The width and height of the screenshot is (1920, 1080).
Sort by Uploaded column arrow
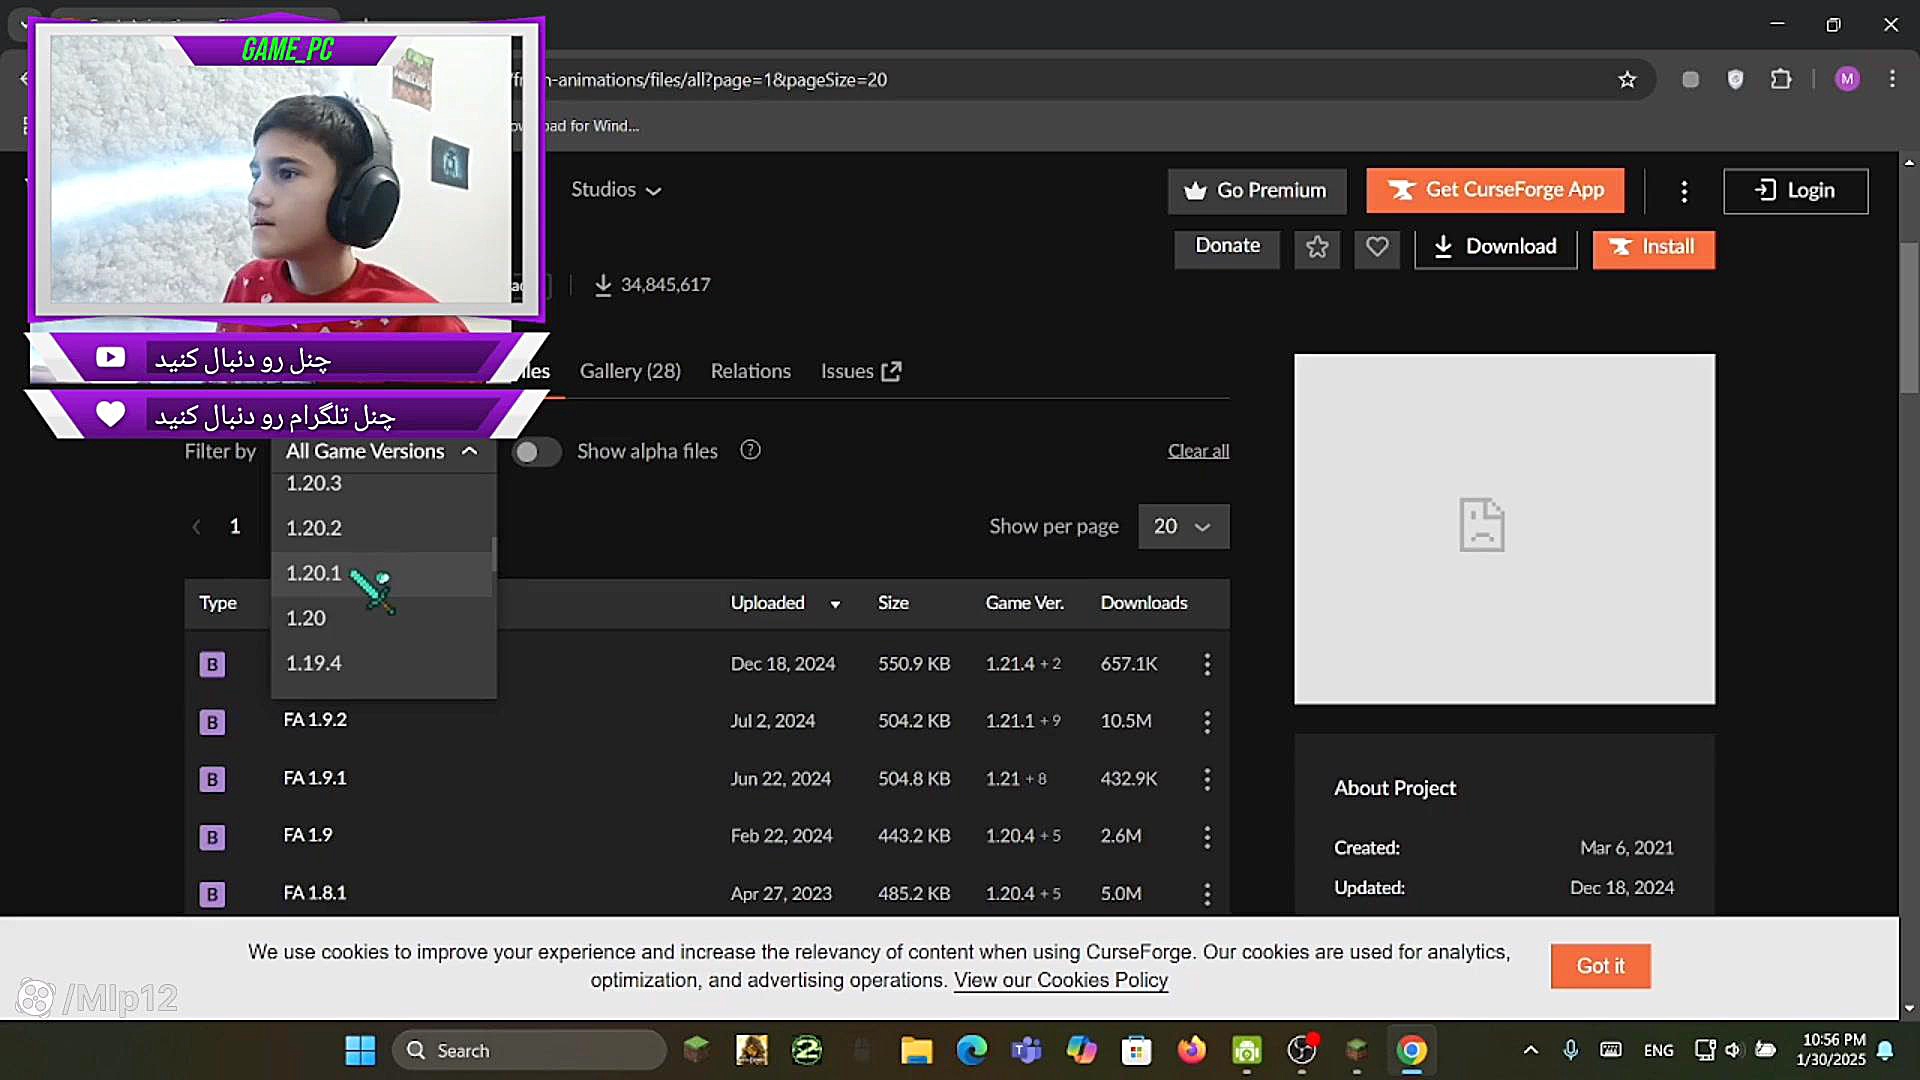[x=835, y=604]
